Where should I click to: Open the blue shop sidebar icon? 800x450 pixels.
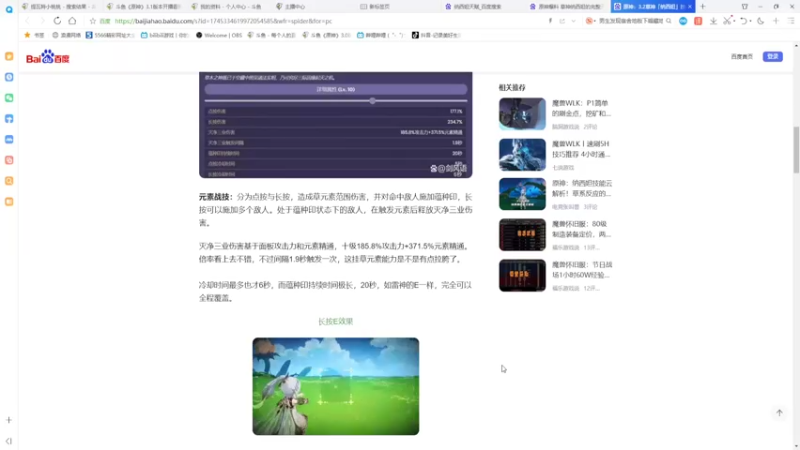click(9, 119)
